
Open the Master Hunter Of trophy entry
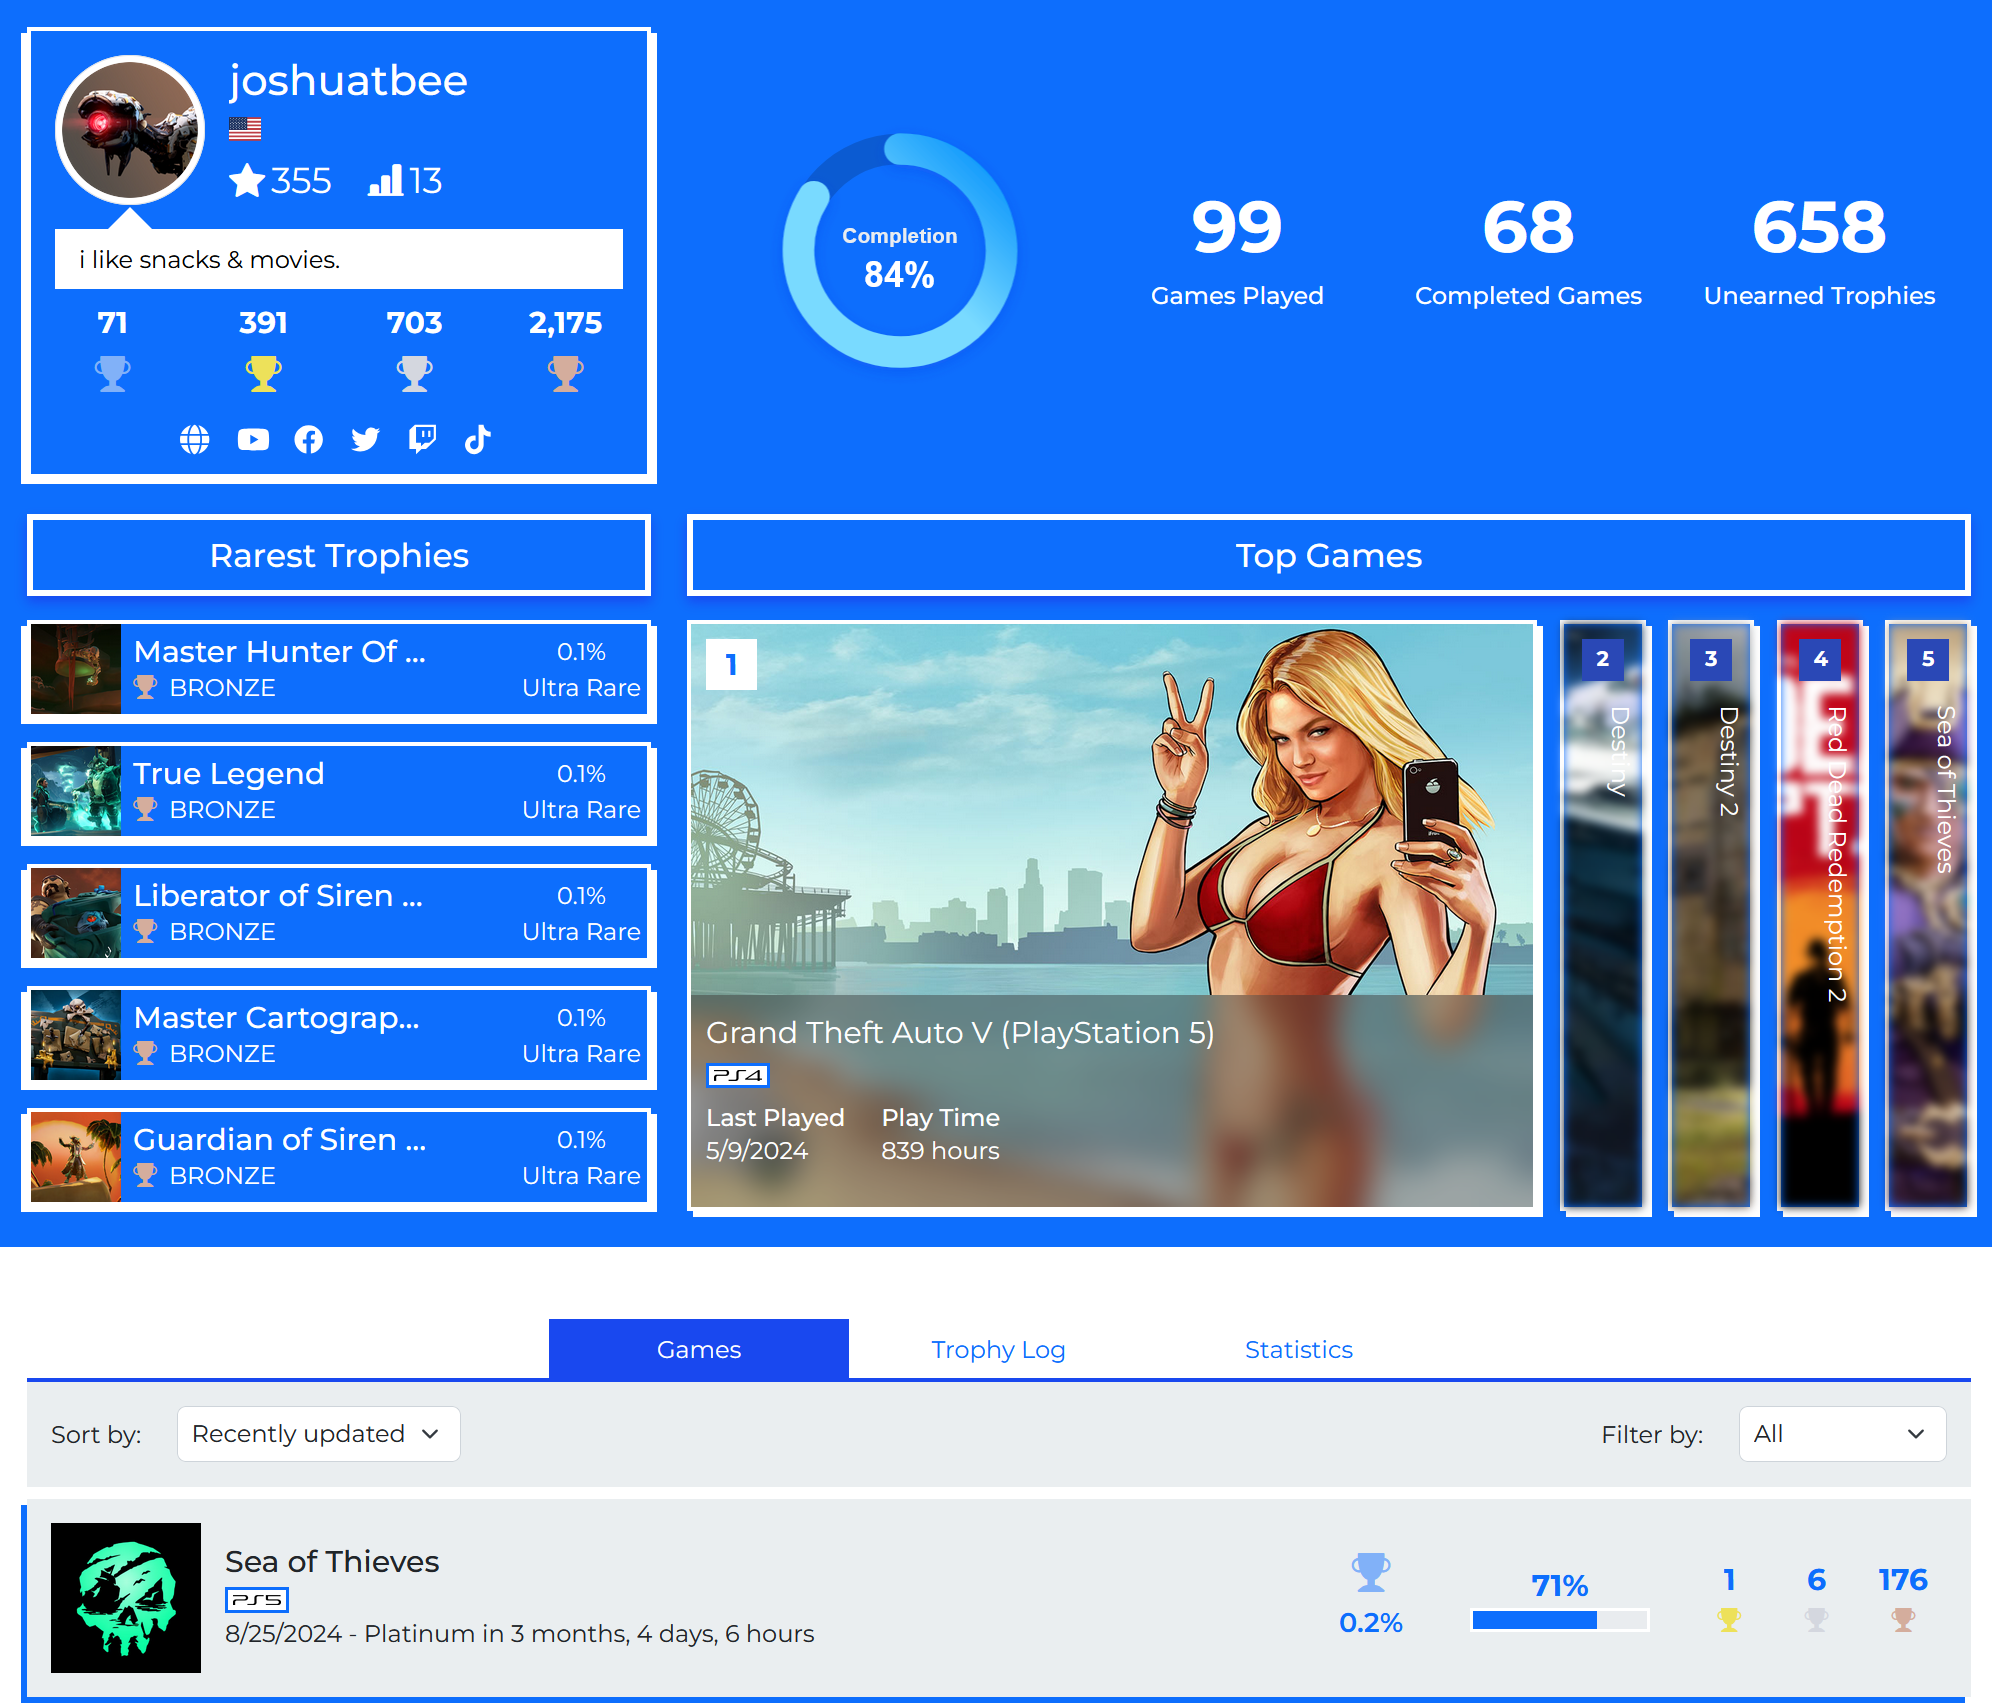click(x=338, y=670)
